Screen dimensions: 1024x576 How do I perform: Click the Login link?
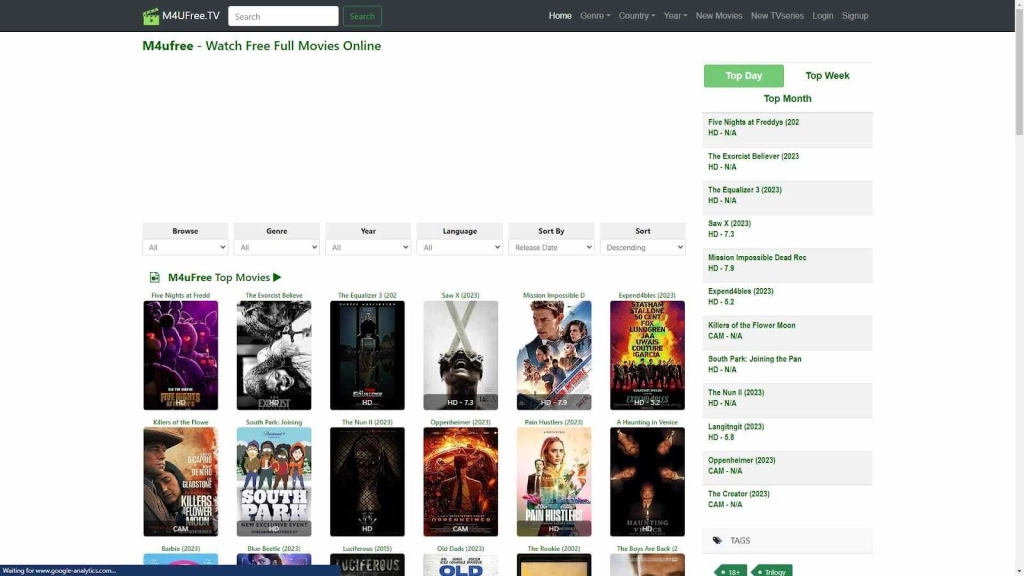822,16
